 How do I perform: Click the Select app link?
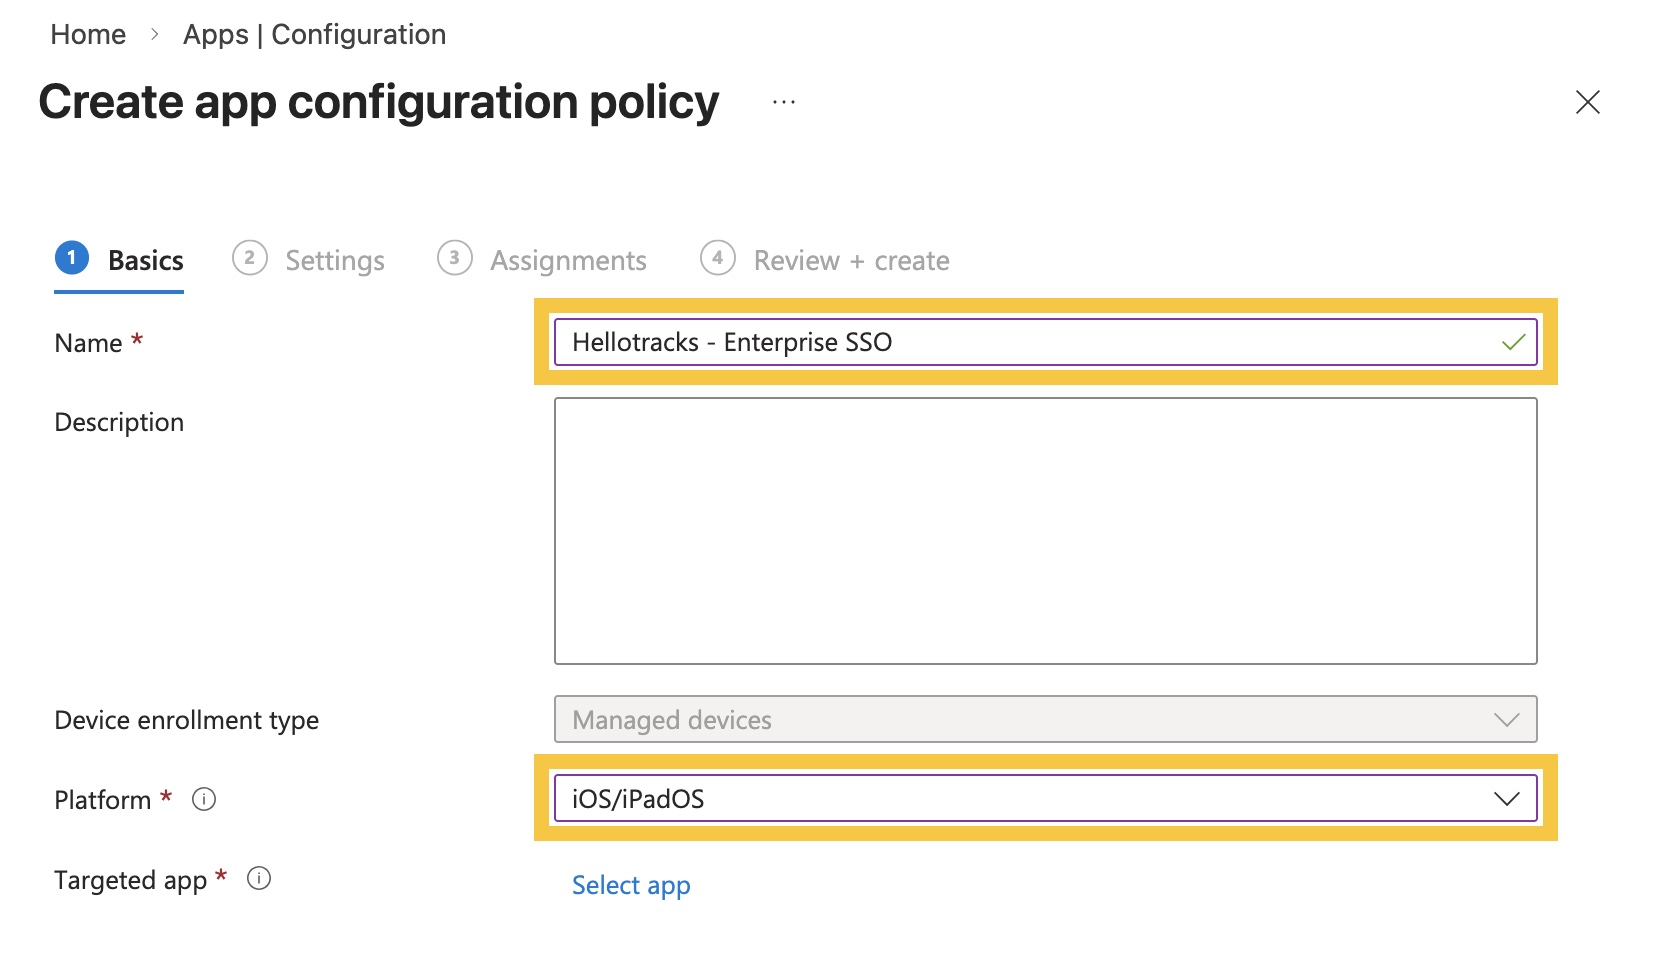point(631,885)
